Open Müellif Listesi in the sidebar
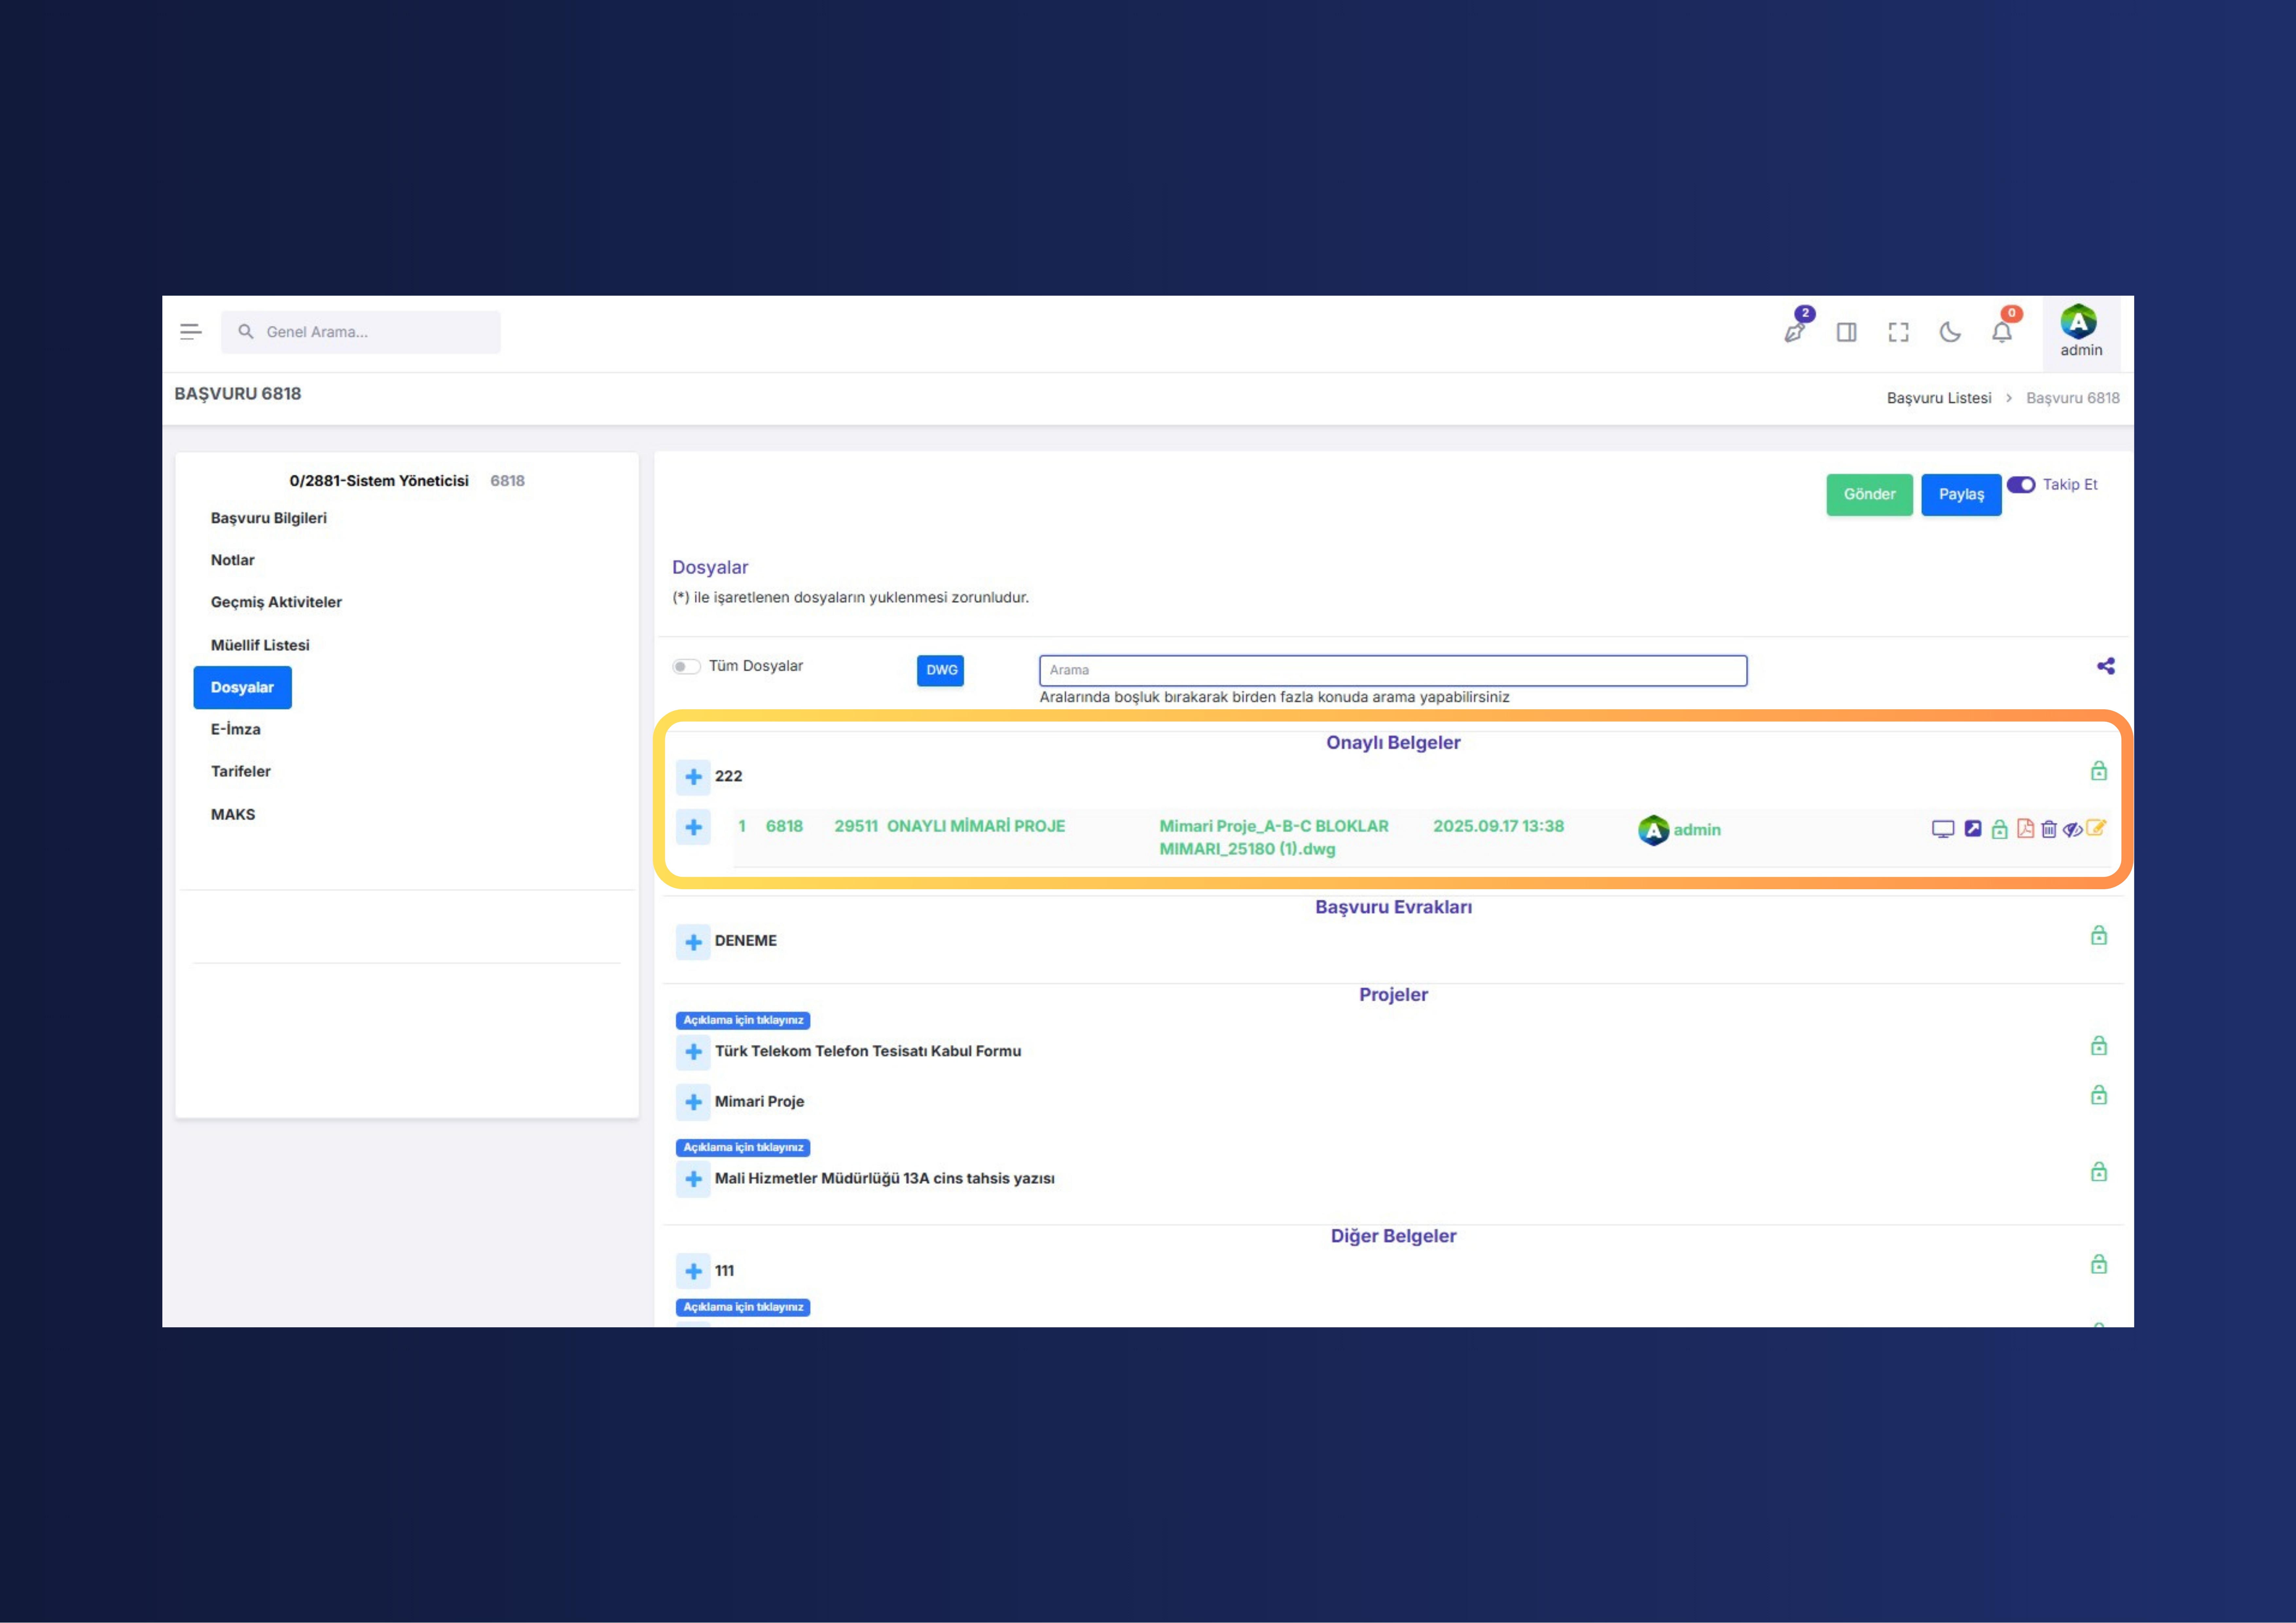This screenshot has height=1623, width=2296. (260, 645)
